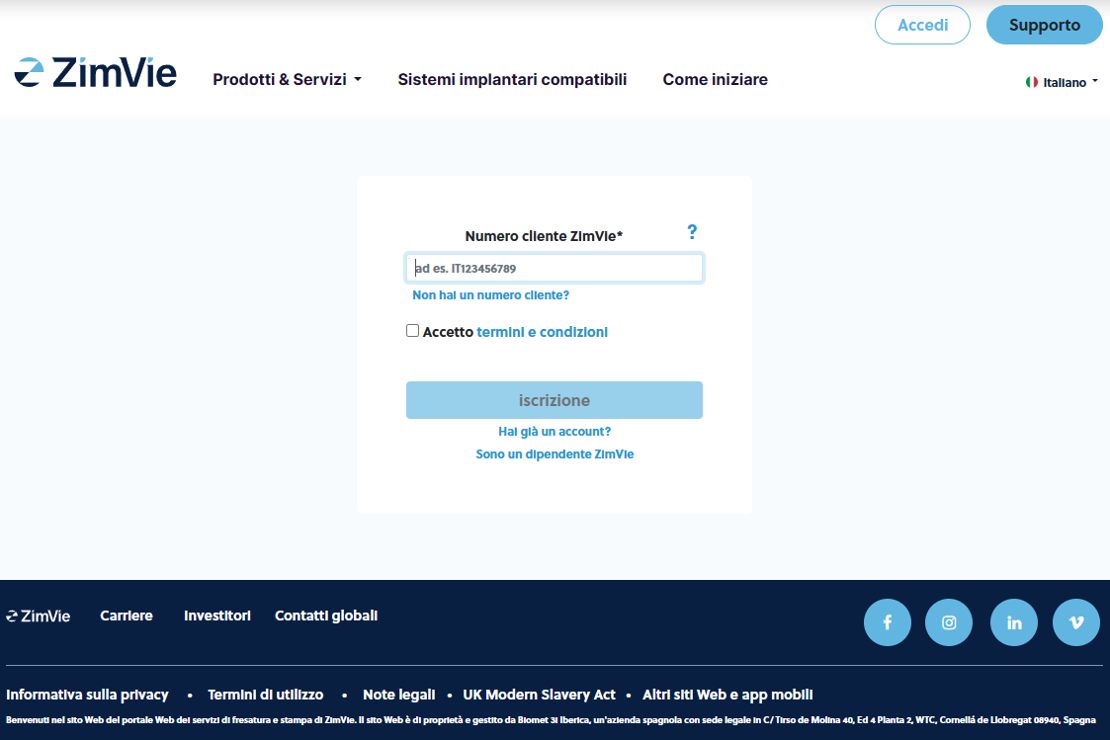Click "Non hai un numero cliente?" link
This screenshot has height=740, width=1110.
(x=491, y=296)
